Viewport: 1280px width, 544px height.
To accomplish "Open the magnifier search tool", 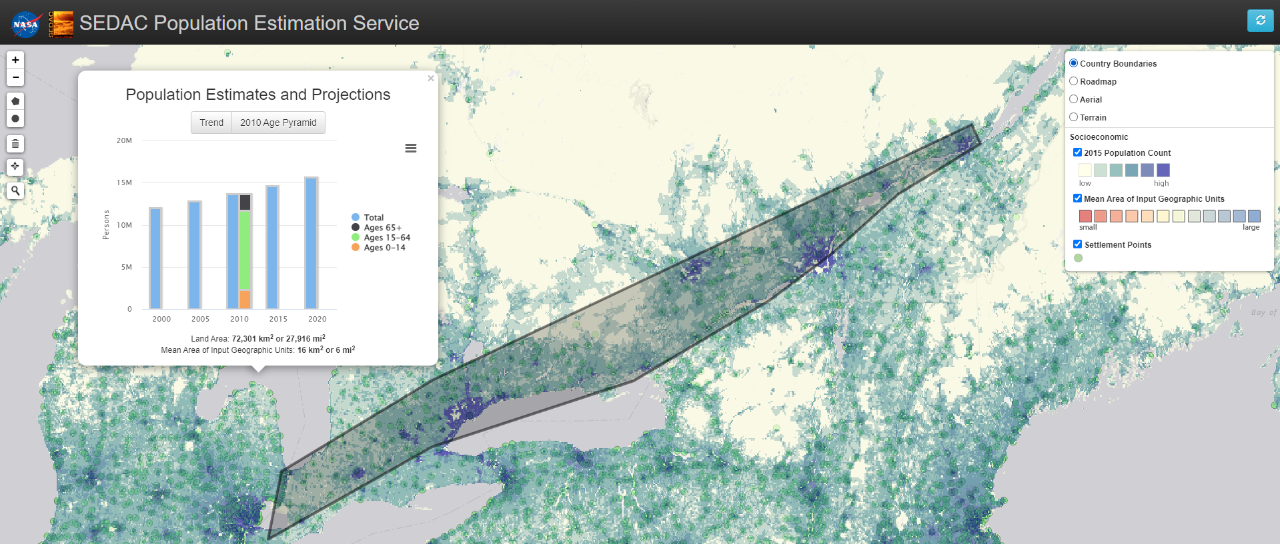I will [15, 191].
